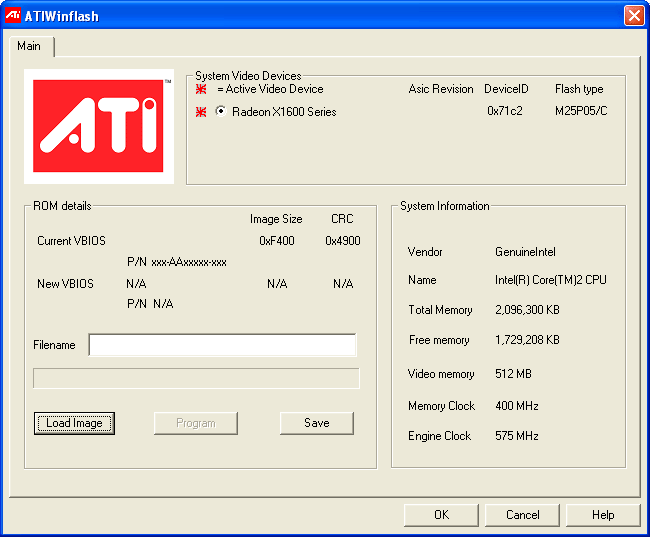Click the Engine Clock label
650x537 pixels.
click(439, 436)
